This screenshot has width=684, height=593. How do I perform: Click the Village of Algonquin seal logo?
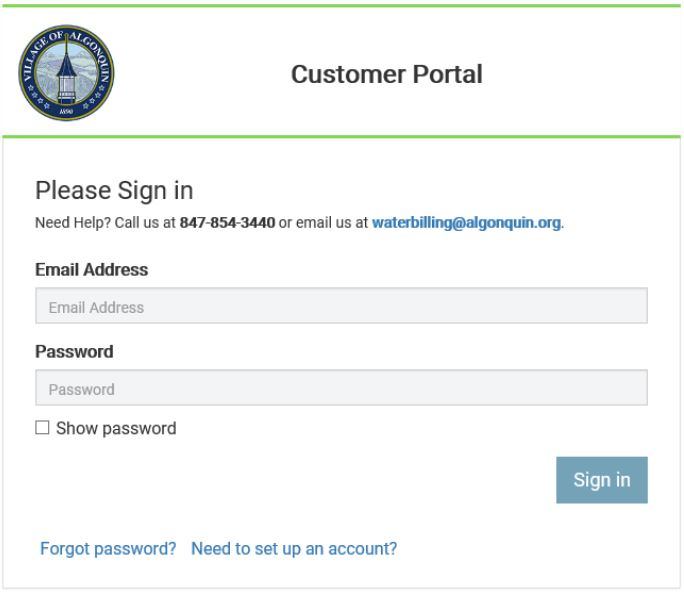66,72
